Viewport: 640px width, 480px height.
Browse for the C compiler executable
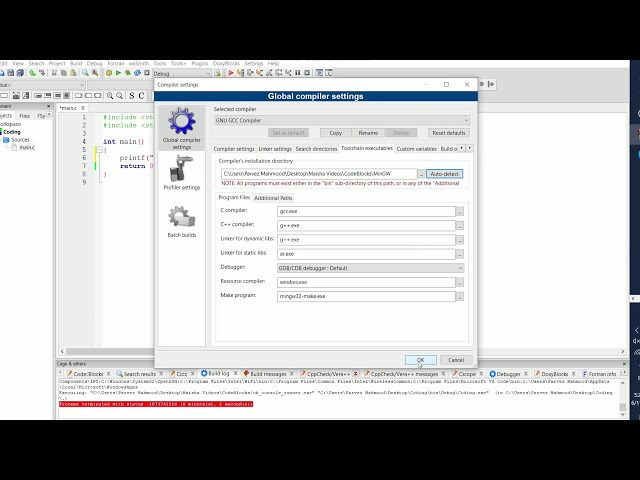(x=460, y=211)
